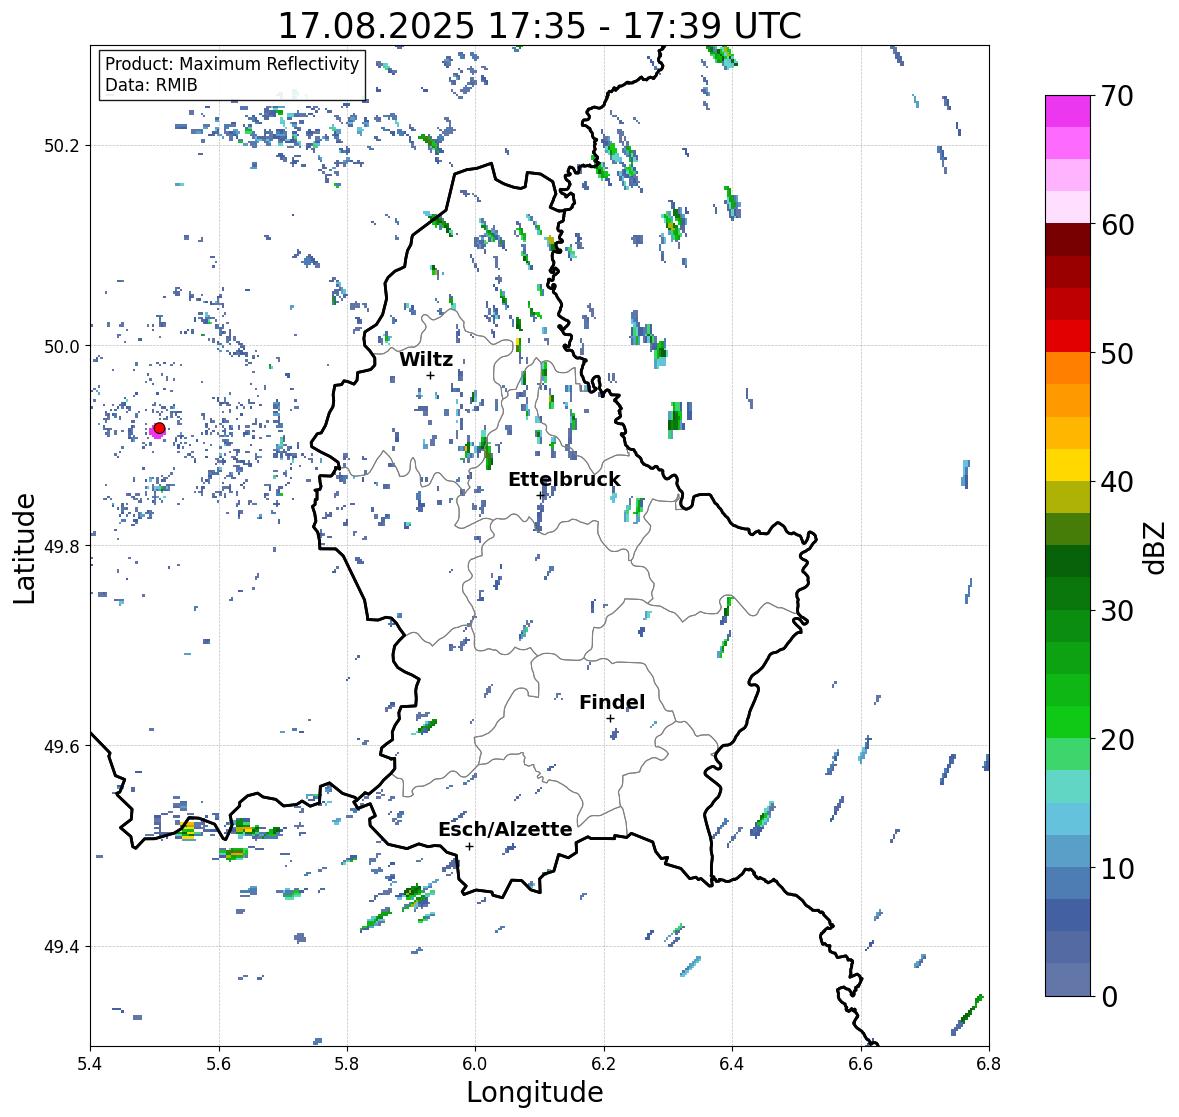Click the 6.4 longitude tick label
Screen dimensions: 1179x1117
coord(732,1063)
